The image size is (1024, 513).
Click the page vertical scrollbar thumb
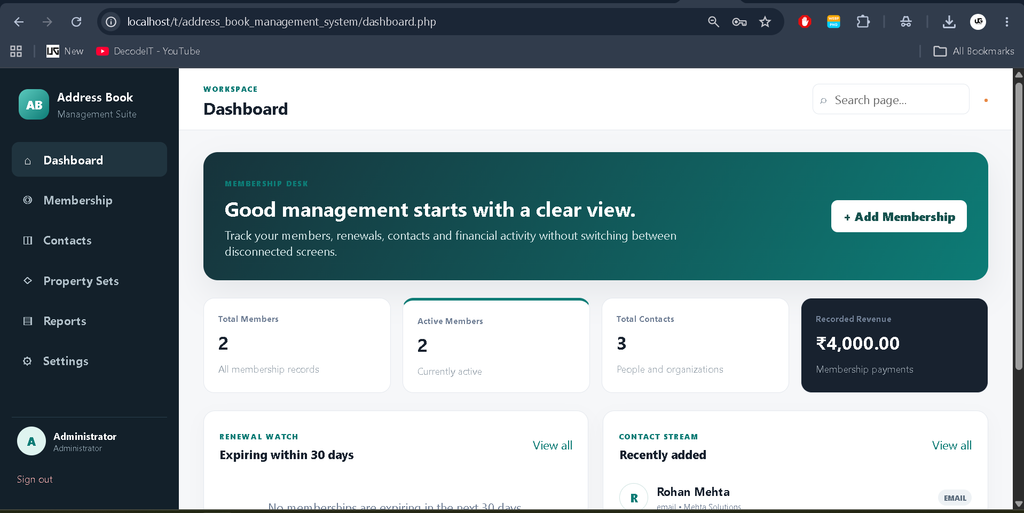point(1018,225)
